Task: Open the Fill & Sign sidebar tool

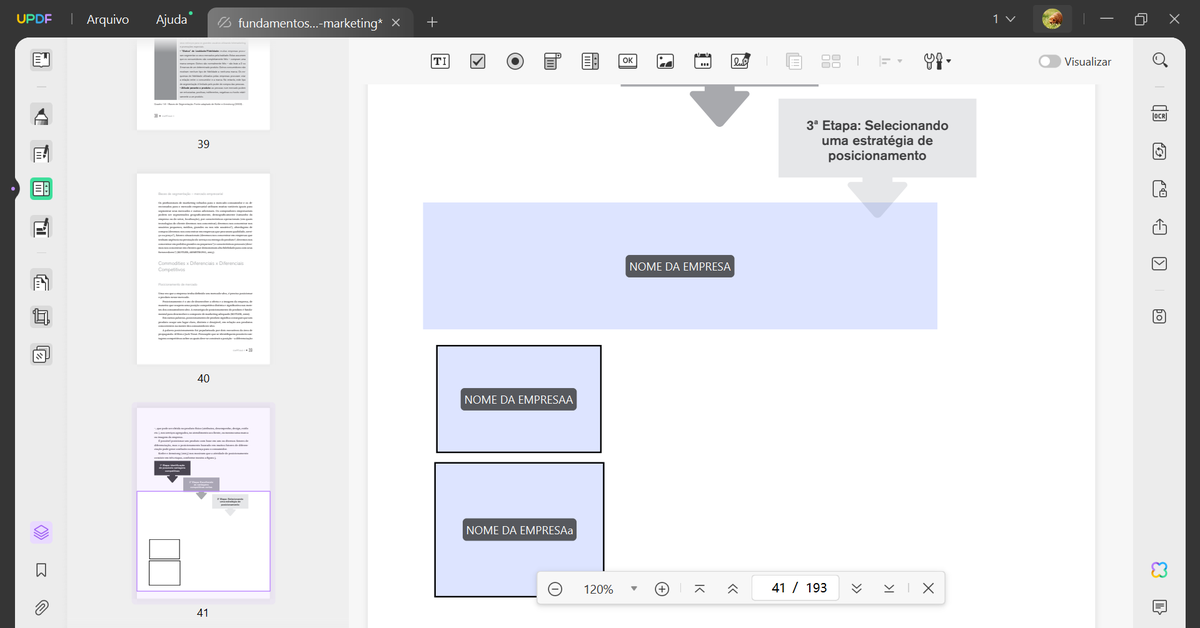Action: 41,227
